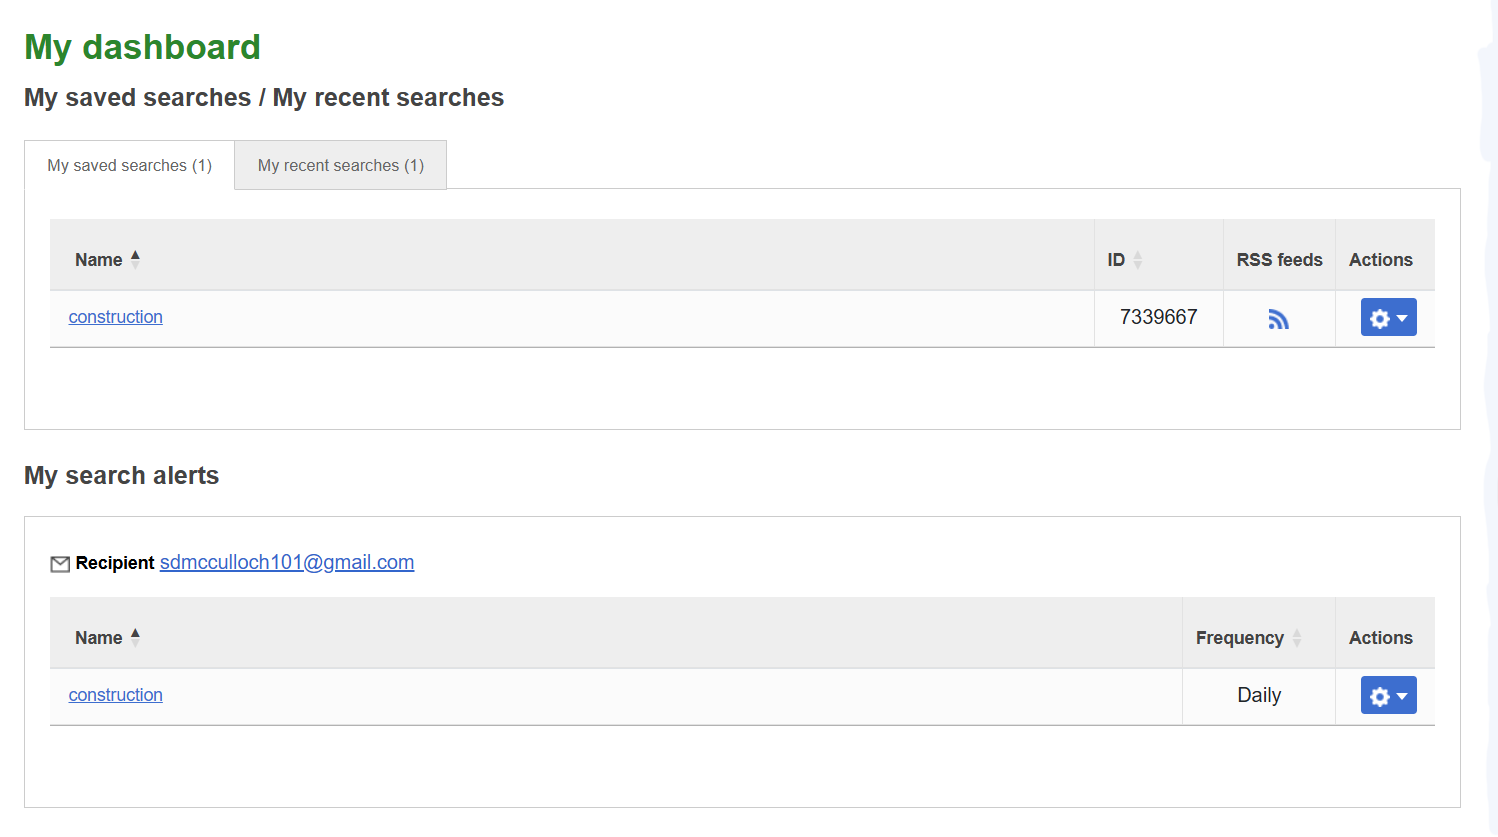
Task: Open construction link in saved searches table
Action: tap(115, 317)
